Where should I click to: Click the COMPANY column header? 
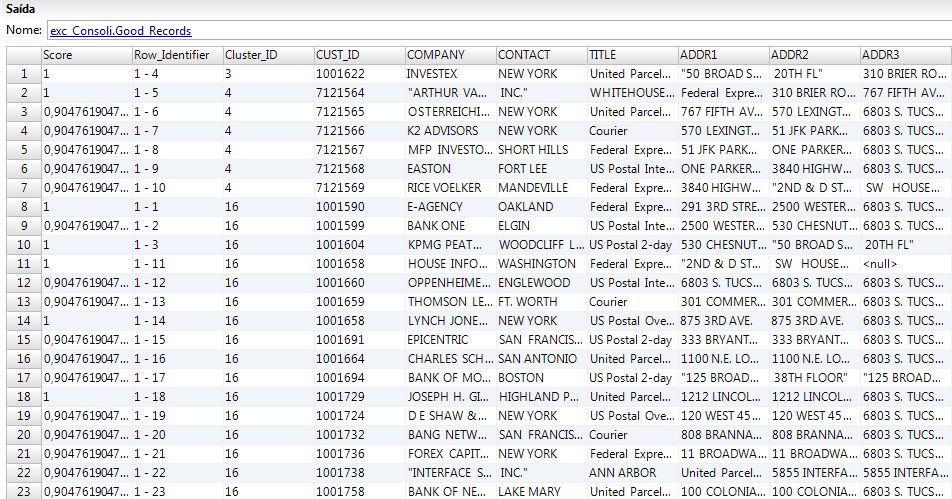point(451,55)
